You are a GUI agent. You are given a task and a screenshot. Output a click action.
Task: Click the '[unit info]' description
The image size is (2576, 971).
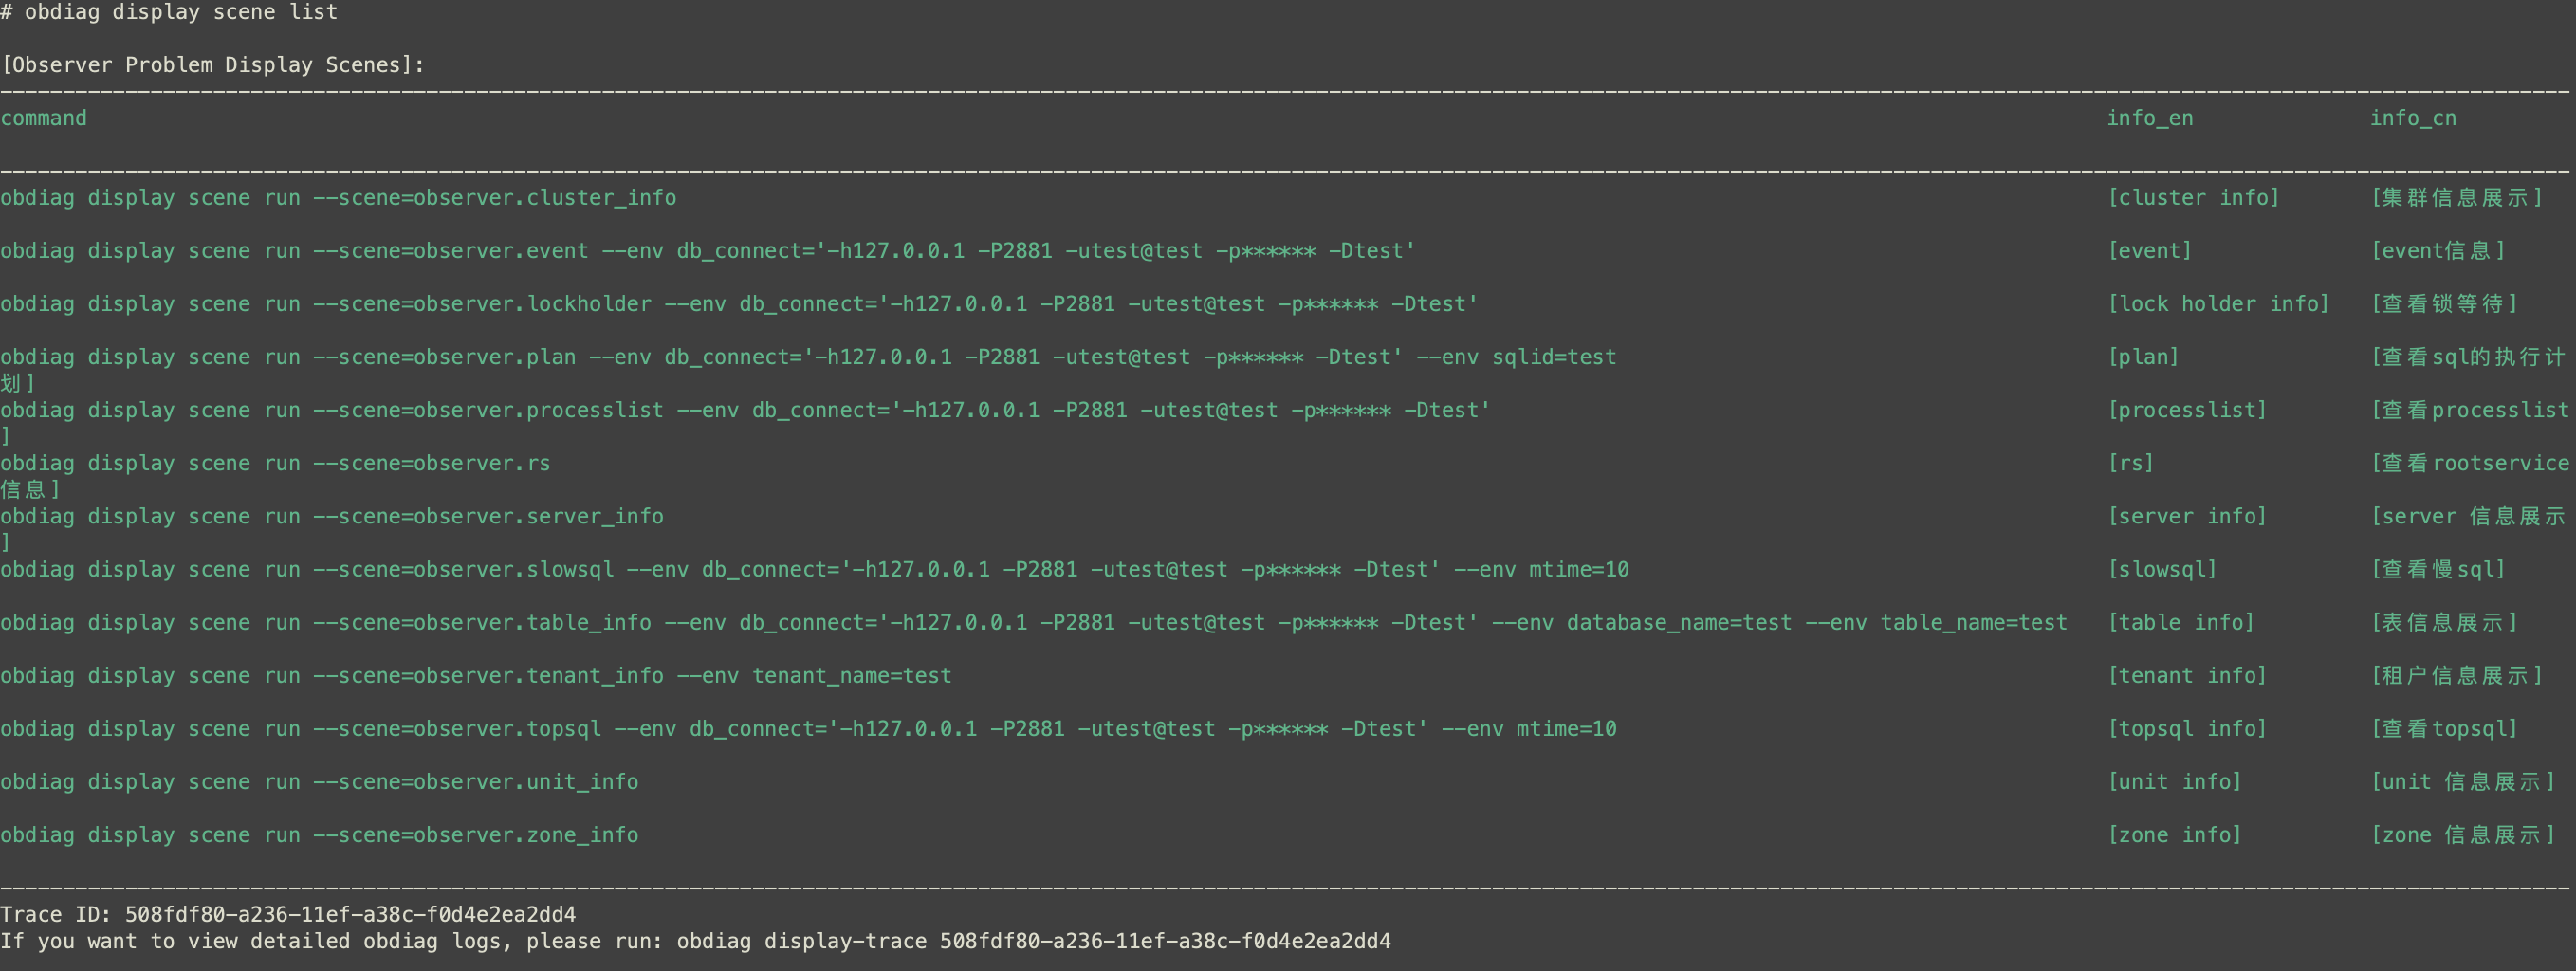pyautogui.click(x=2174, y=782)
